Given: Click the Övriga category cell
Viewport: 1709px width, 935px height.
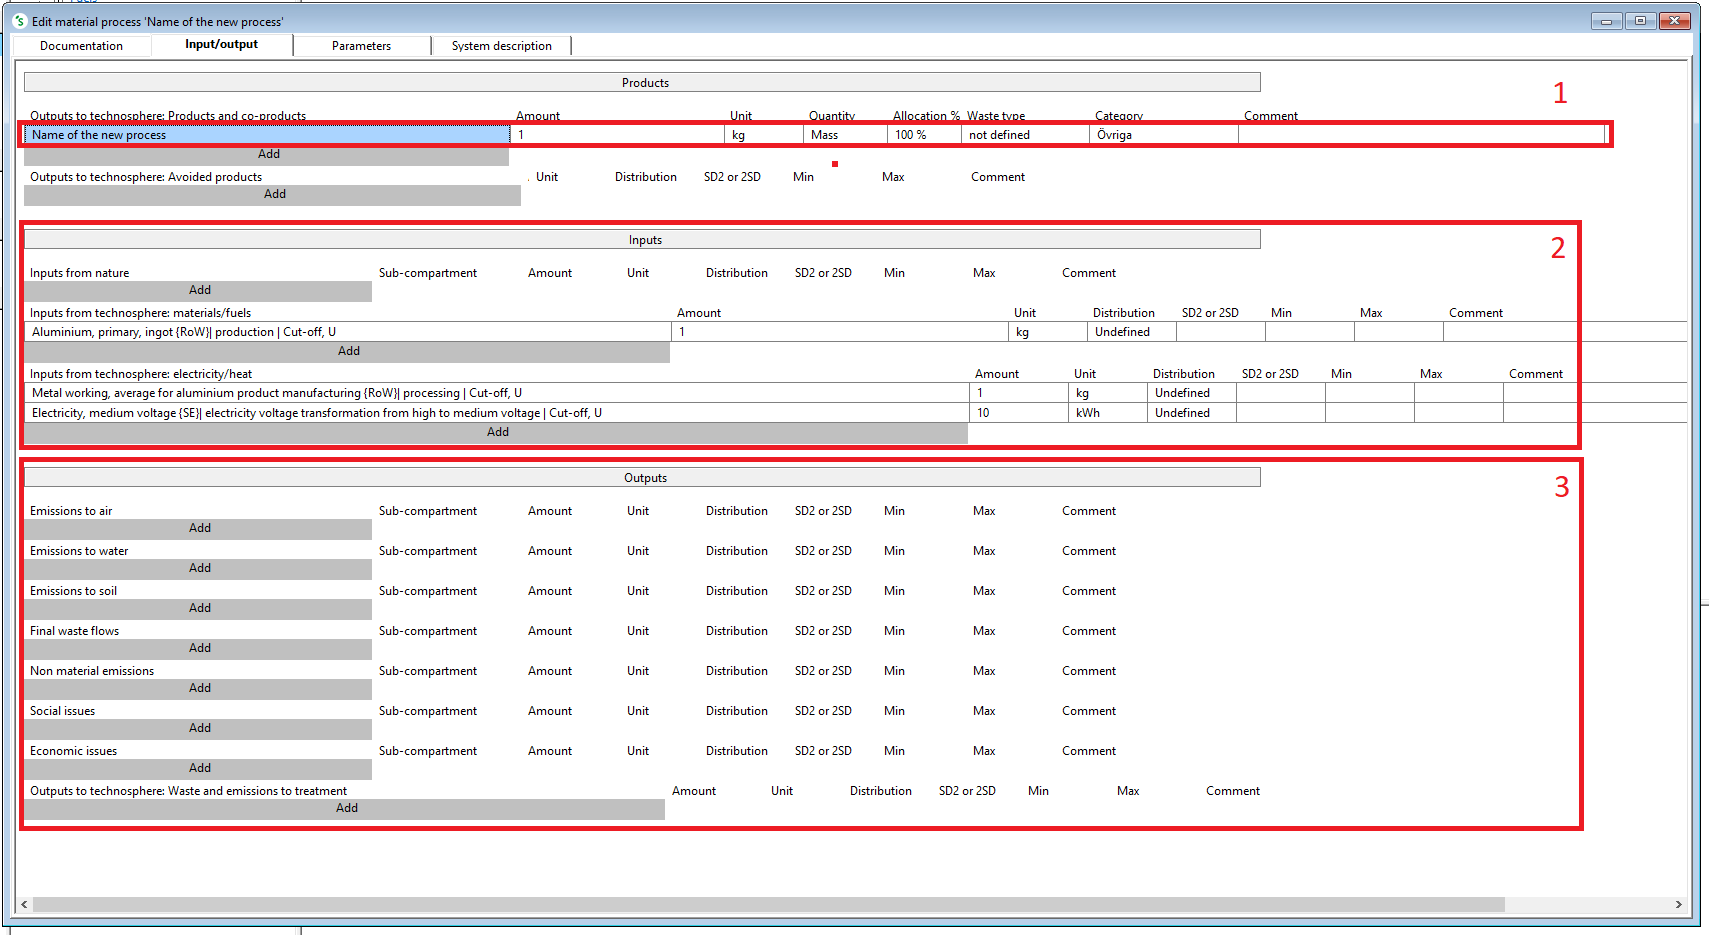Looking at the screenshot, I should pos(1164,135).
